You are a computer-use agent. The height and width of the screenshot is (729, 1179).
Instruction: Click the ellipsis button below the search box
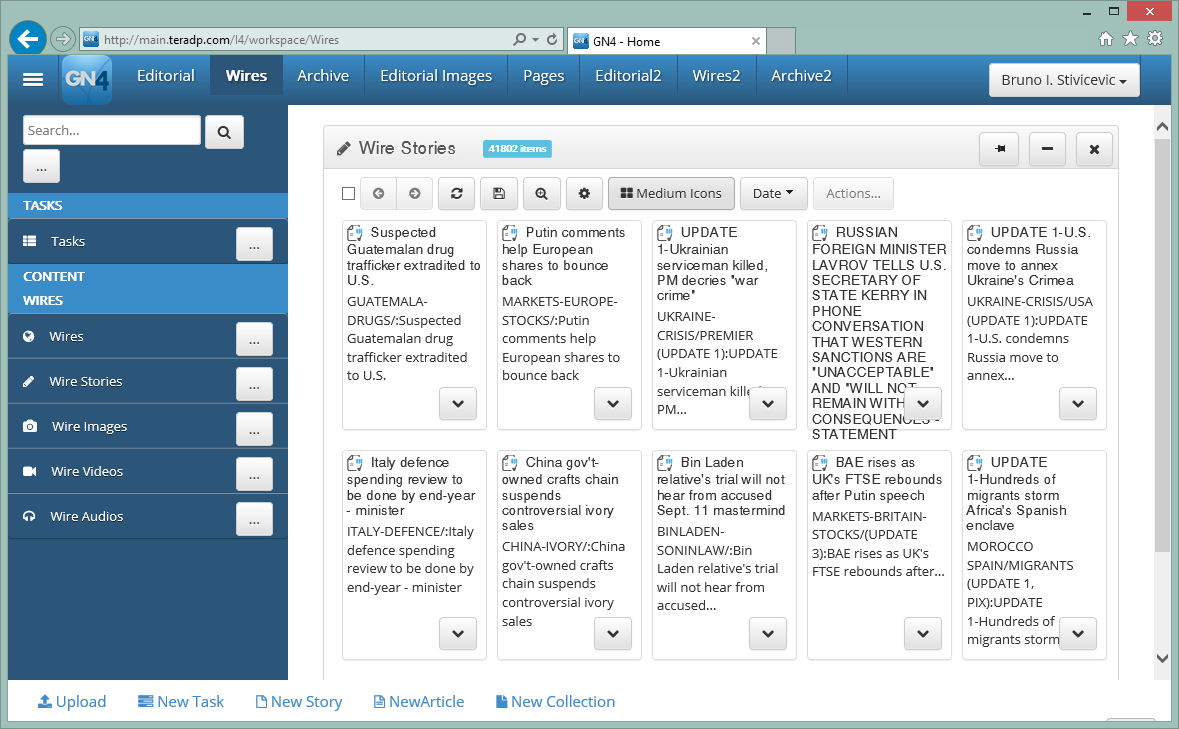[x=41, y=167]
